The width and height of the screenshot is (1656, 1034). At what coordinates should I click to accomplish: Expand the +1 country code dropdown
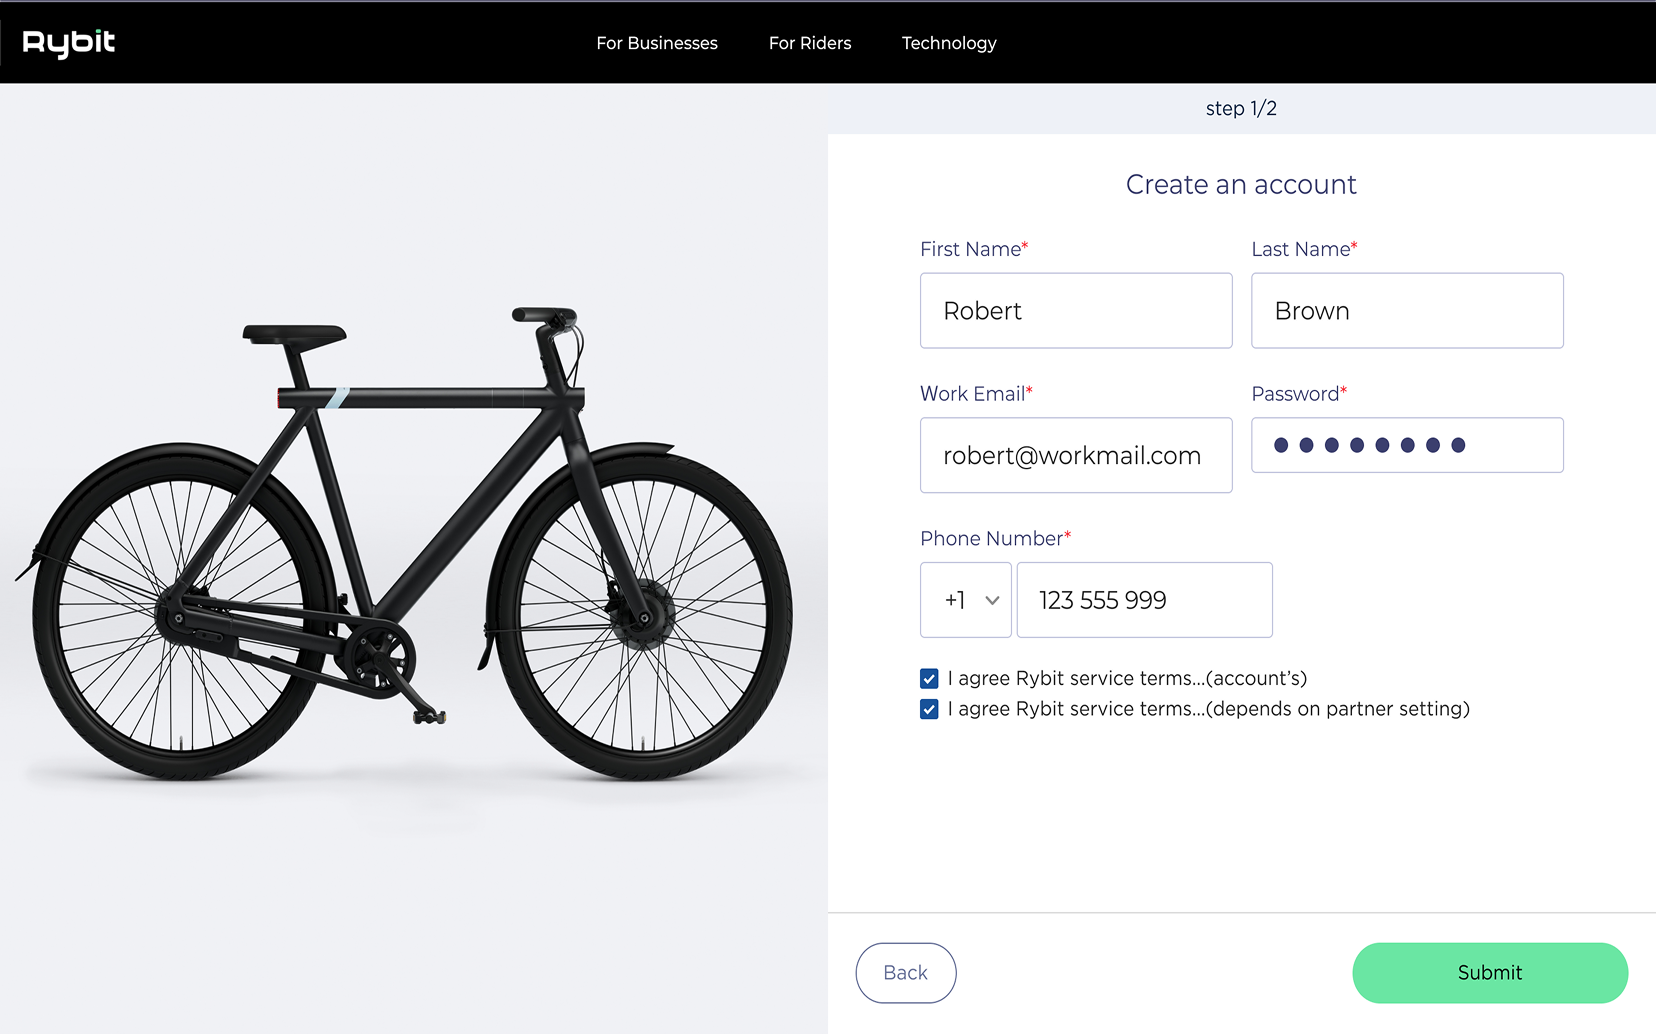point(966,600)
